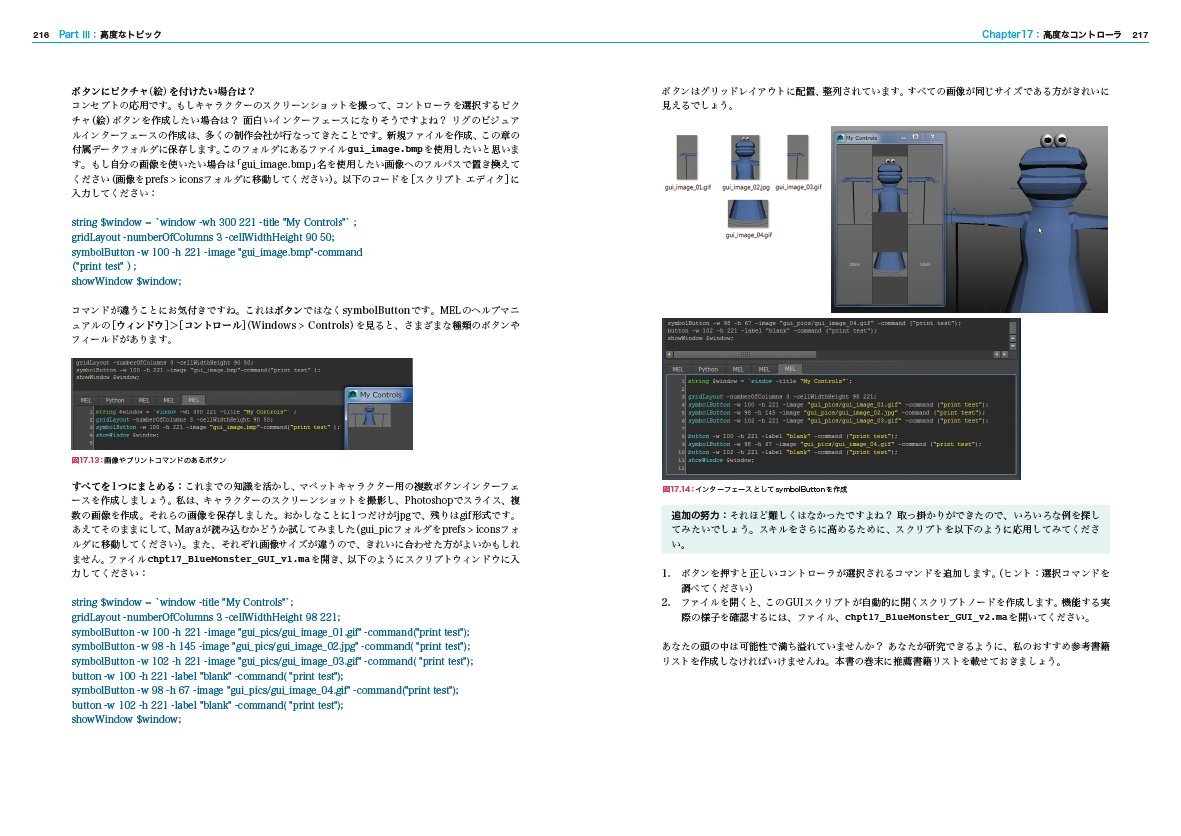Click figure caption '図17.14'
The image size is (1181, 836).
[x=677, y=490]
